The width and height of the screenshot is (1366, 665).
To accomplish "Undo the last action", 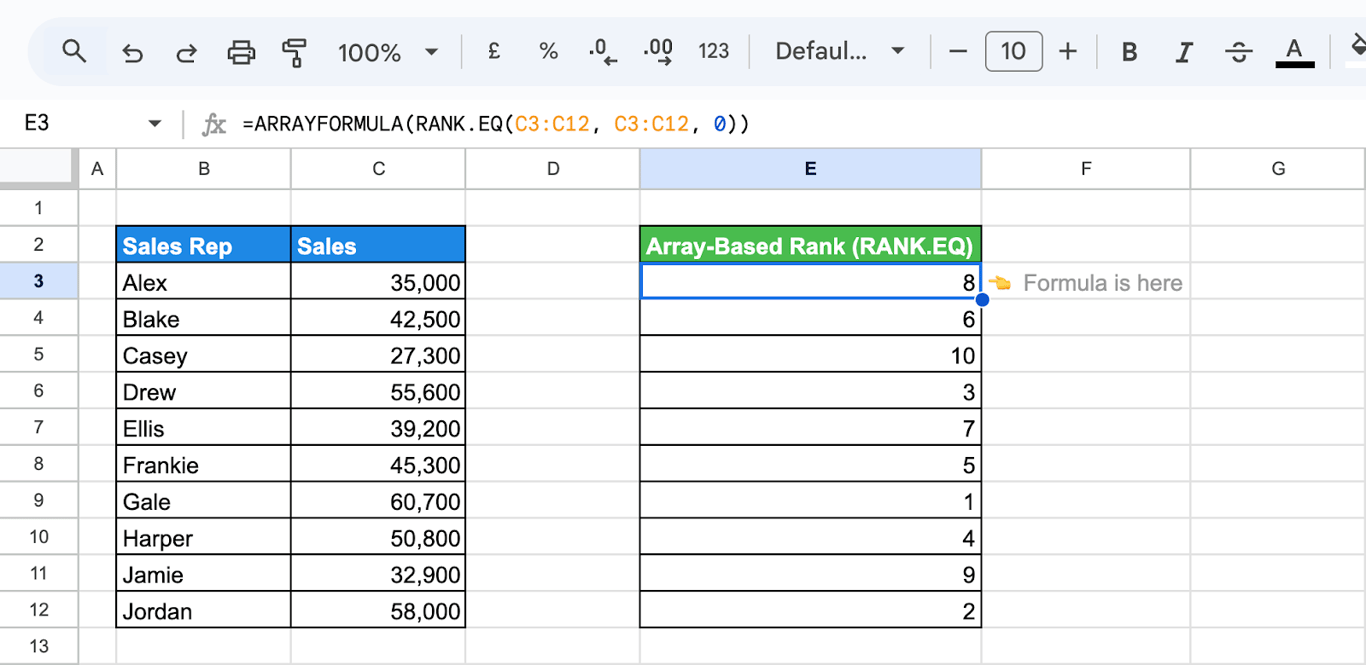I will point(132,52).
